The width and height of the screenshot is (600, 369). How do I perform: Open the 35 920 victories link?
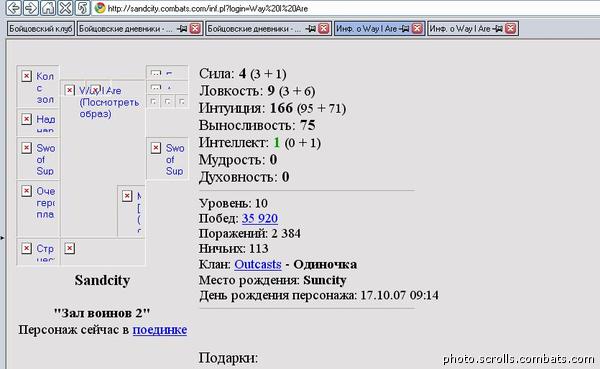point(259,218)
